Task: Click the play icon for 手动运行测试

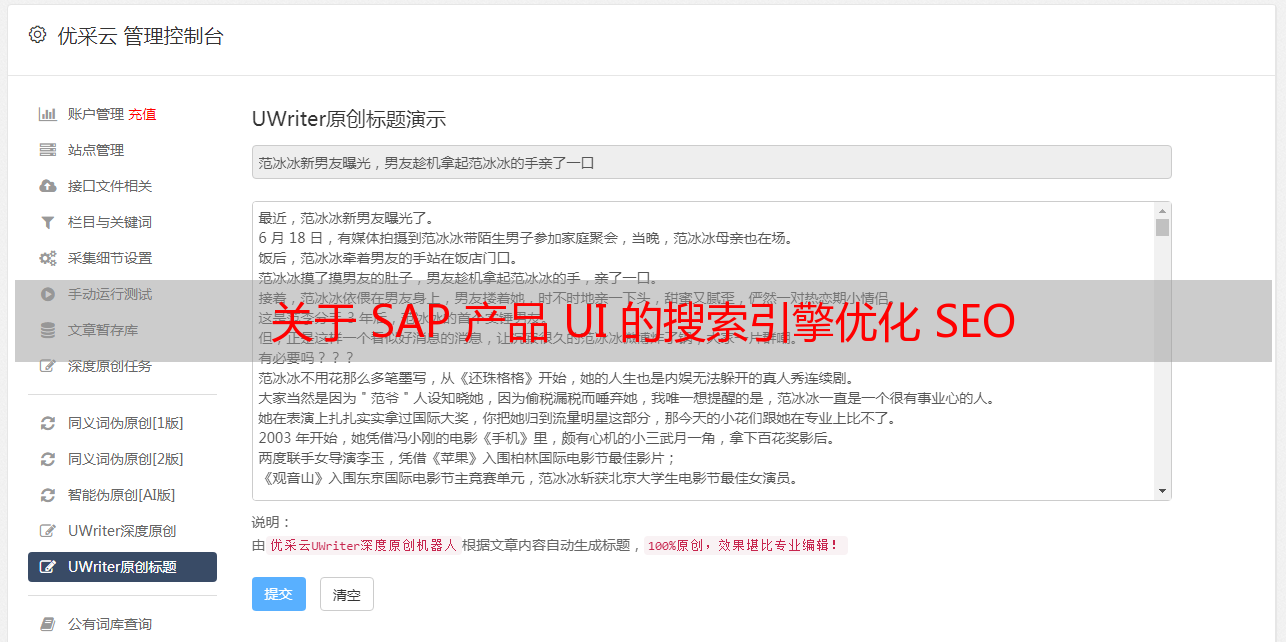Action: click(47, 294)
